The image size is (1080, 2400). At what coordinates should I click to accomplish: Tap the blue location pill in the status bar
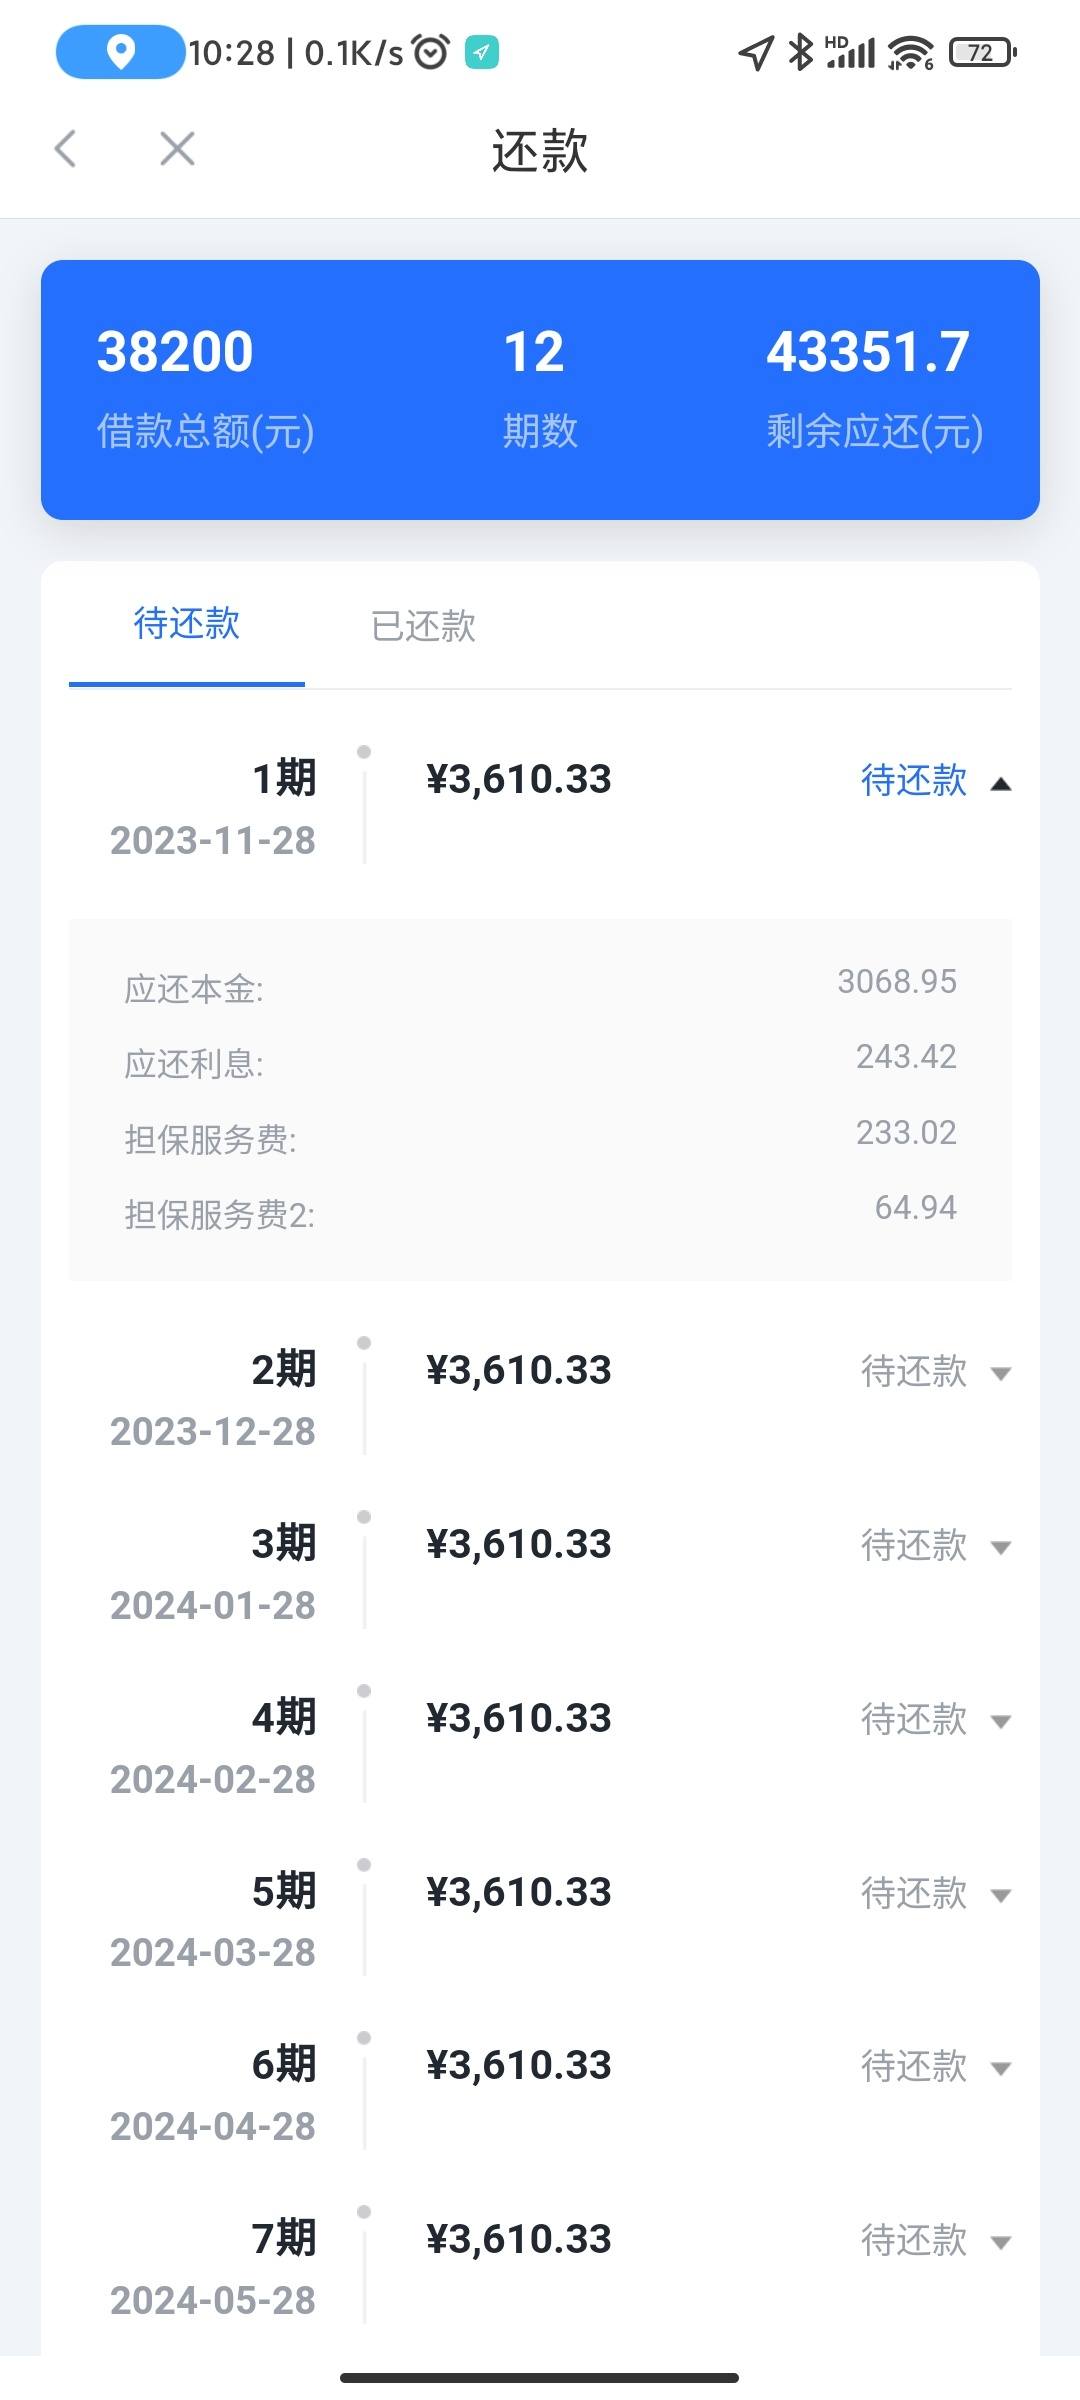[x=120, y=51]
